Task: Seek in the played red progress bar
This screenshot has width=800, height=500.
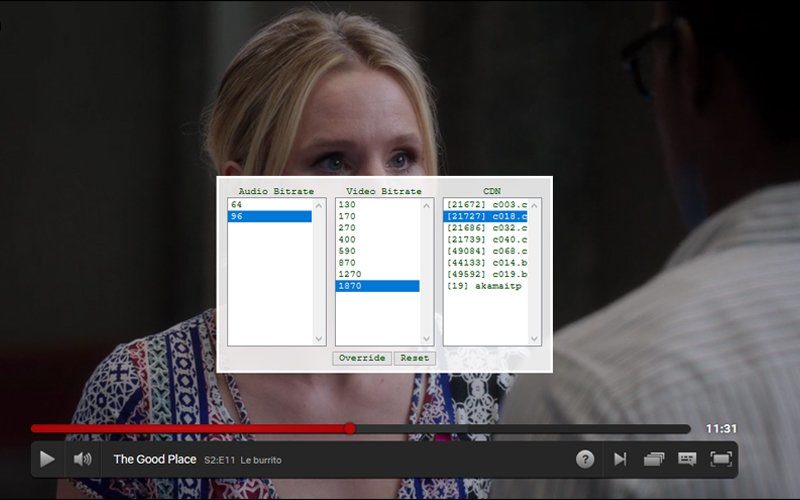Action: (x=187, y=429)
